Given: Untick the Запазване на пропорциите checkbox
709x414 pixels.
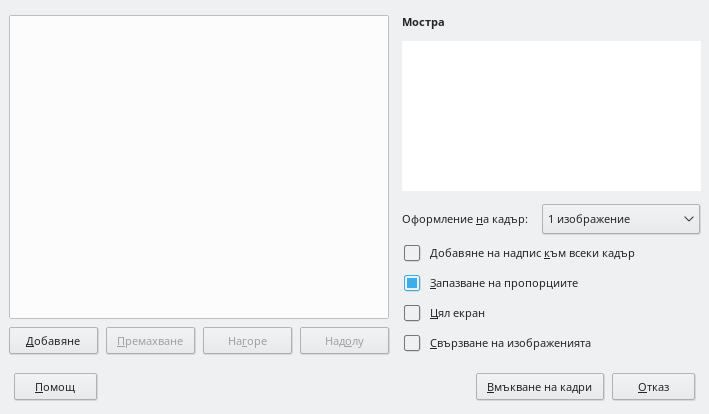Looking at the screenshot, I should 412,283.
